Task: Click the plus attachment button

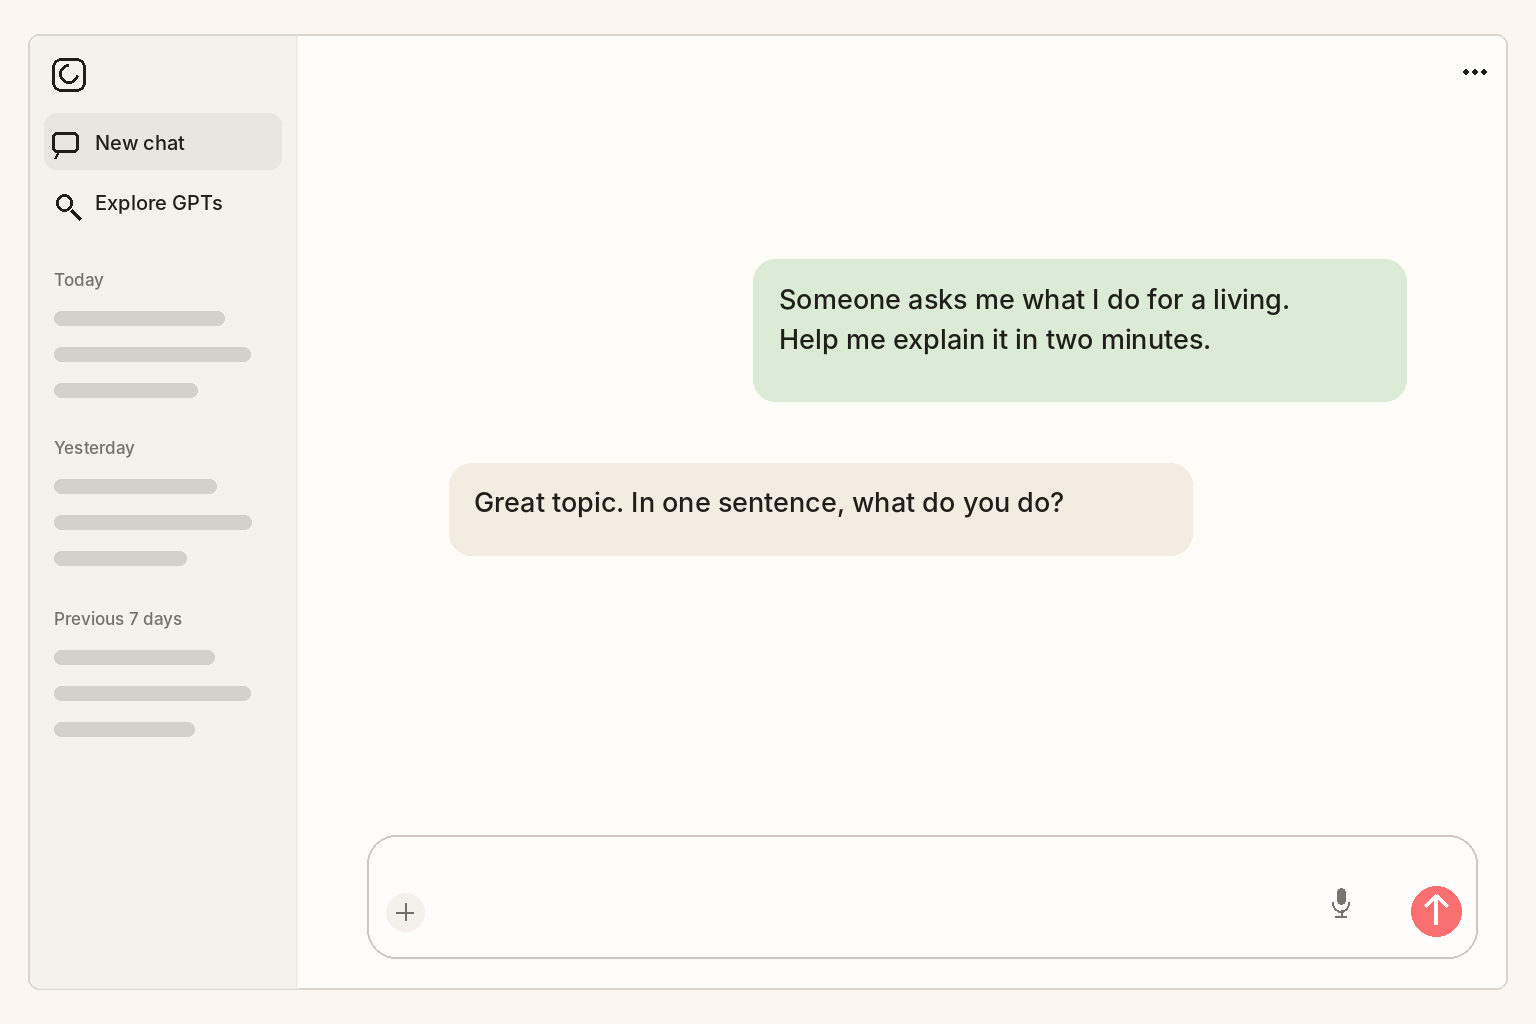Action: click(405, 912)
